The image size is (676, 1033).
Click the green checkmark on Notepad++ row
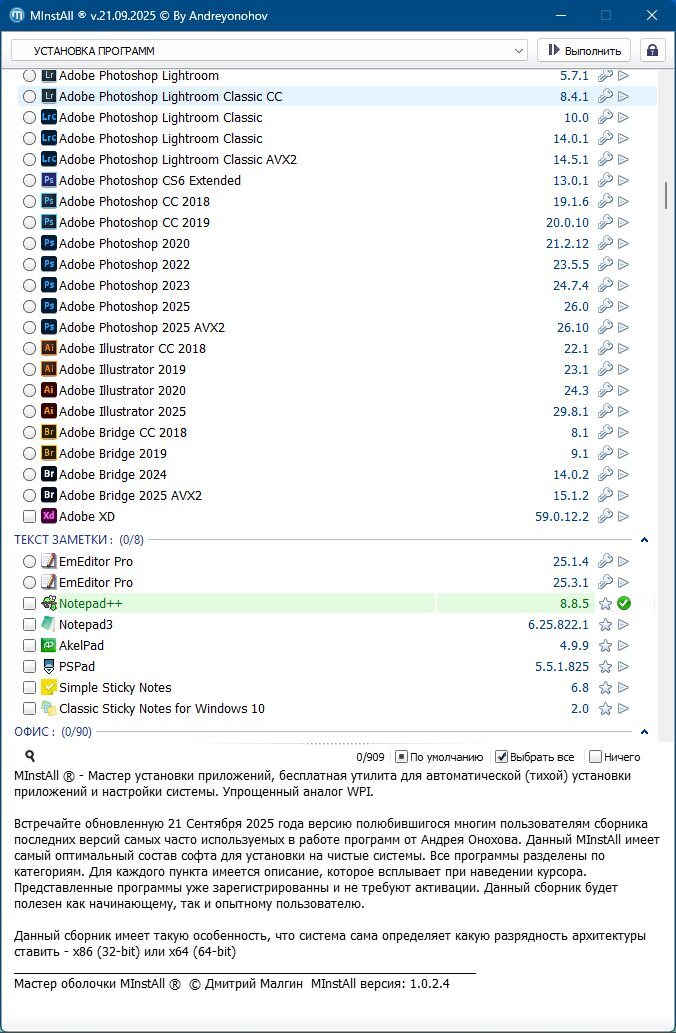click(623, 603)
